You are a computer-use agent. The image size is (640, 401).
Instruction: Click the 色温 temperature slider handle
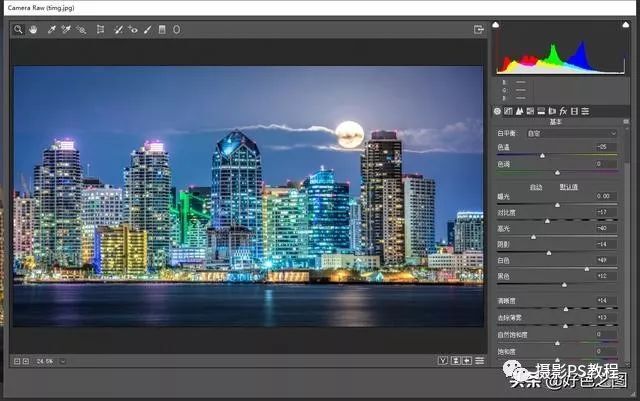[x=543, y=155]
